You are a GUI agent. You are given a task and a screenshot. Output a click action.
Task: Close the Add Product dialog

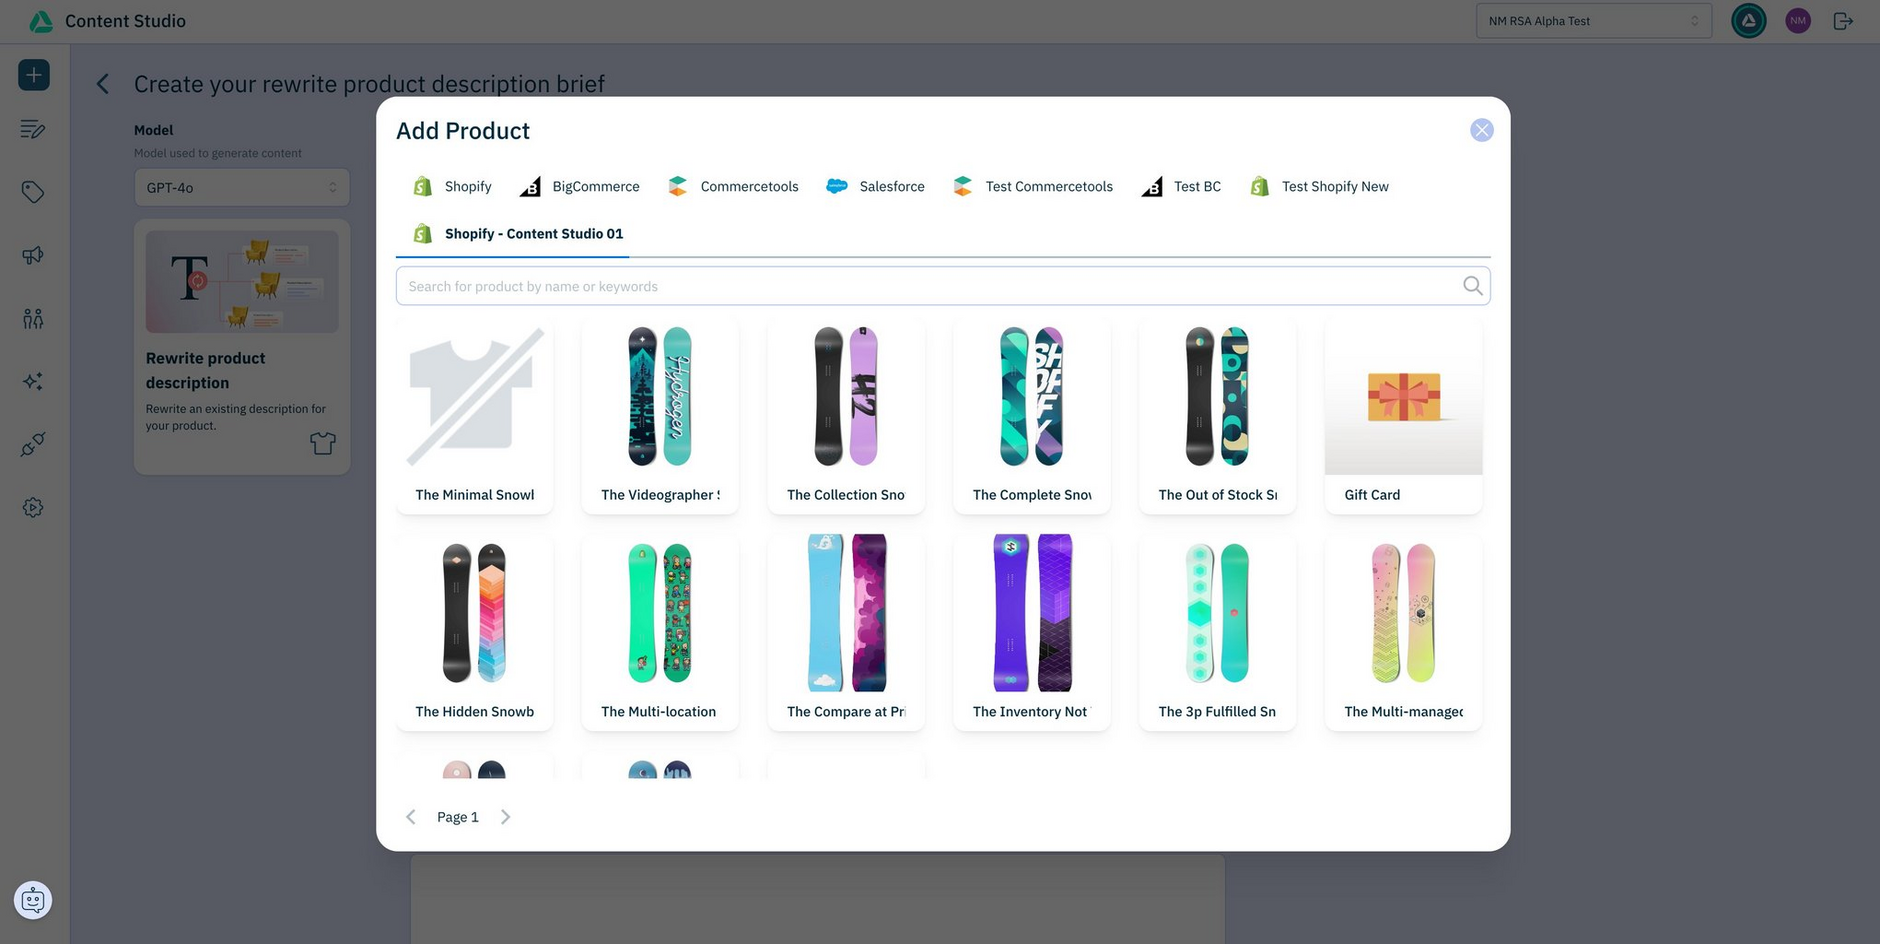[x=1481, y=131]
